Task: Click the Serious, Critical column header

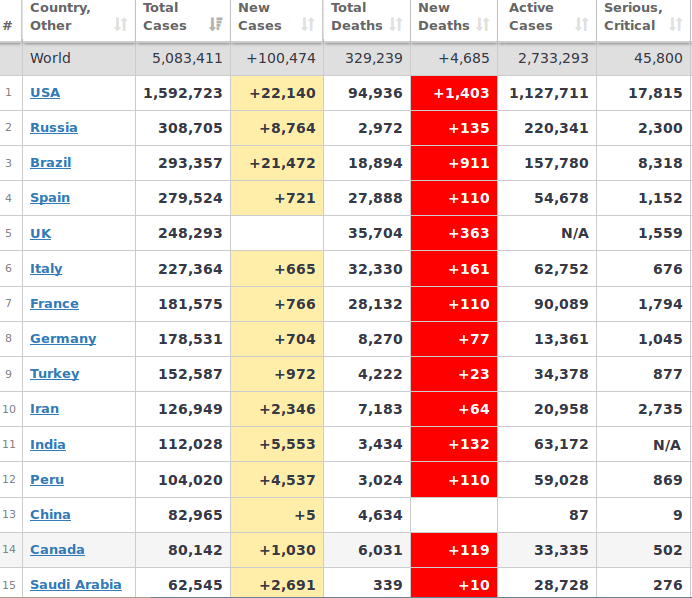Action: pos(633,17)
